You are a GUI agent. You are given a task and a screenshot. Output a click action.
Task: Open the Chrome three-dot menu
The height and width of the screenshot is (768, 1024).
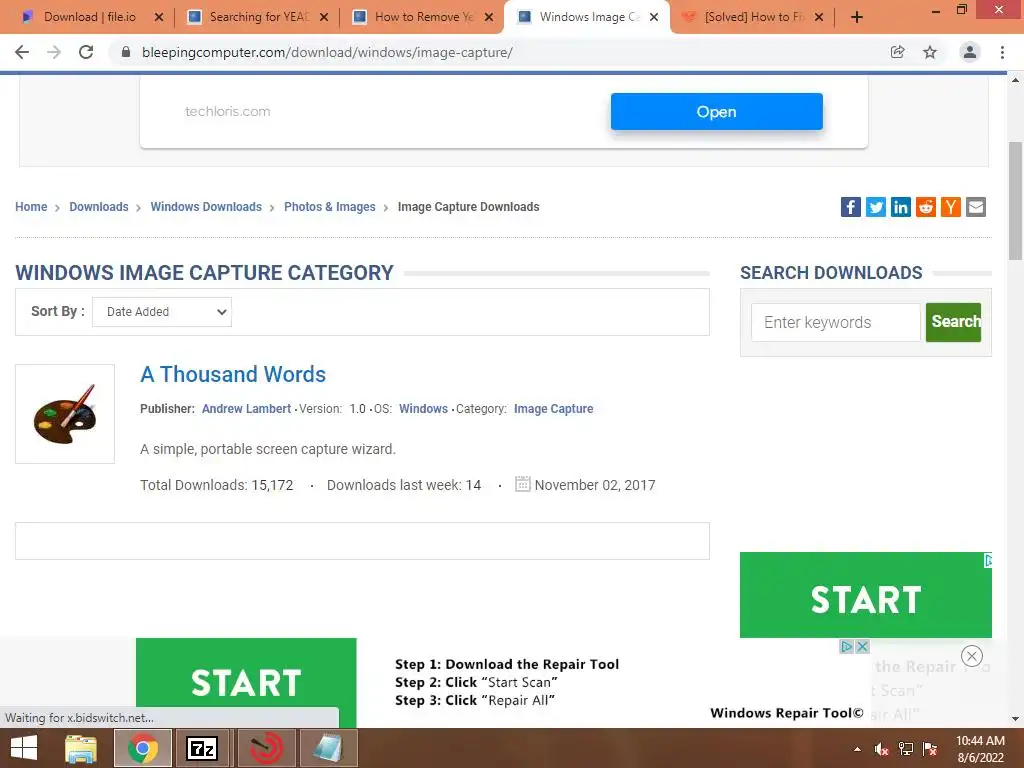(1002, 52)
